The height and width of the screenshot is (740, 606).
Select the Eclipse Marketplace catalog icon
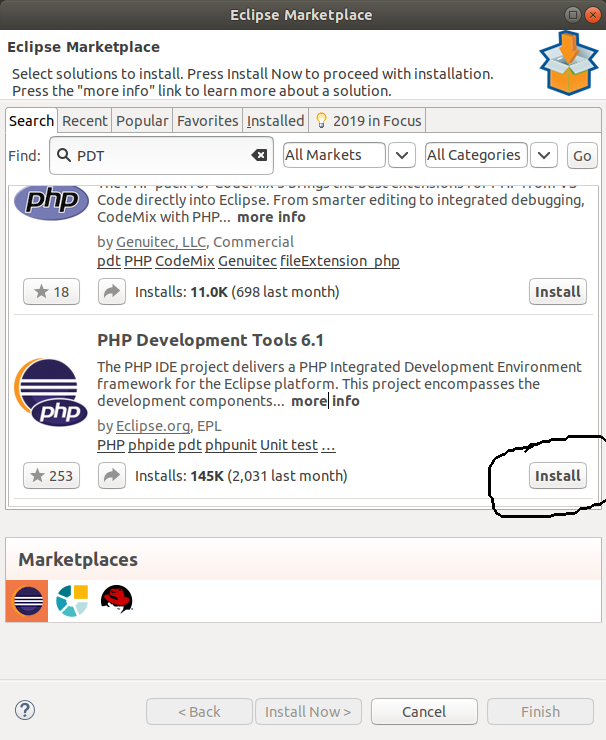click(x=27, y=601)
